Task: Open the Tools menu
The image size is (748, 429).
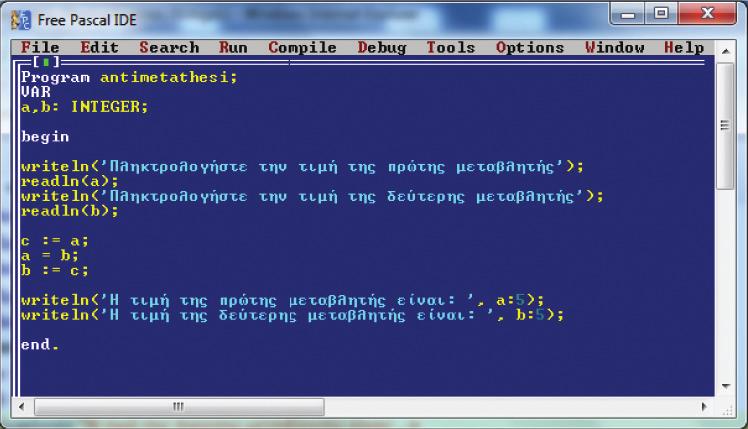Action: [451, 47]
